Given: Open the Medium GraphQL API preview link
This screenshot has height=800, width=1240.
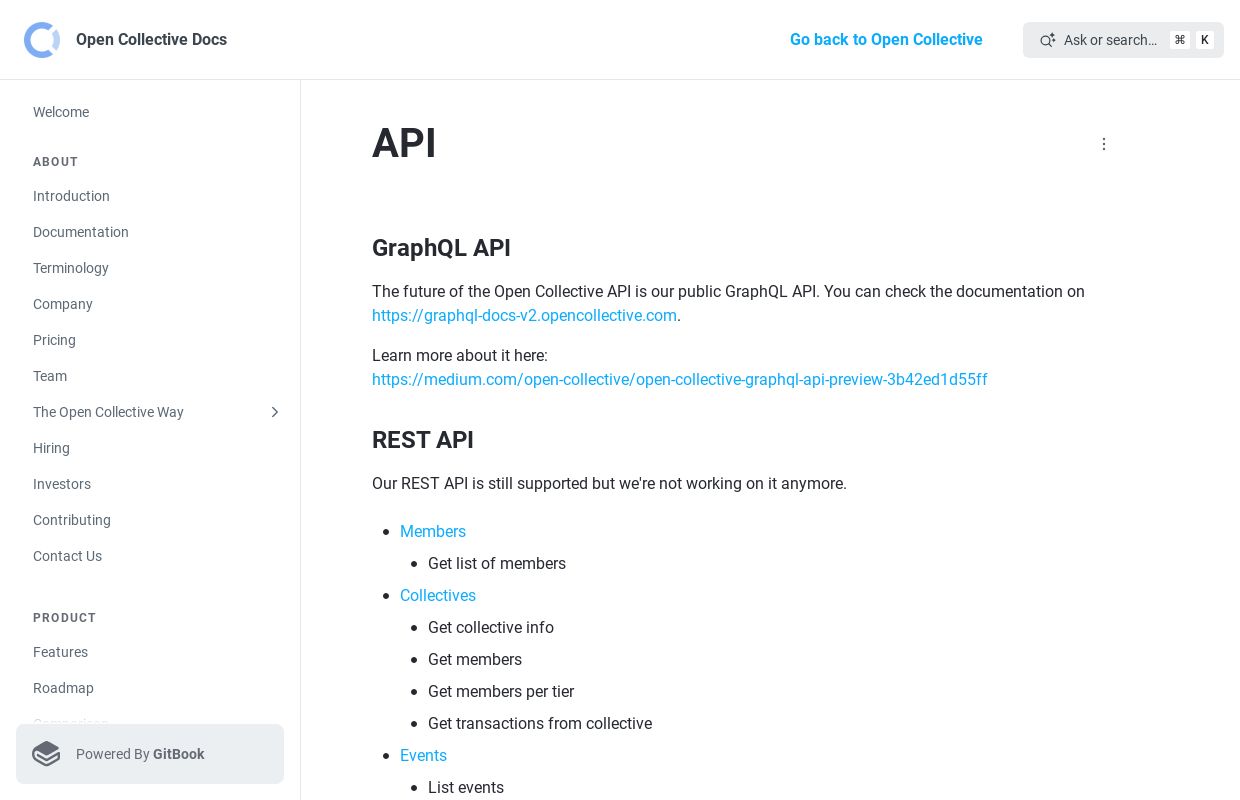Looking at the screenshot, I should pos(680,380).
